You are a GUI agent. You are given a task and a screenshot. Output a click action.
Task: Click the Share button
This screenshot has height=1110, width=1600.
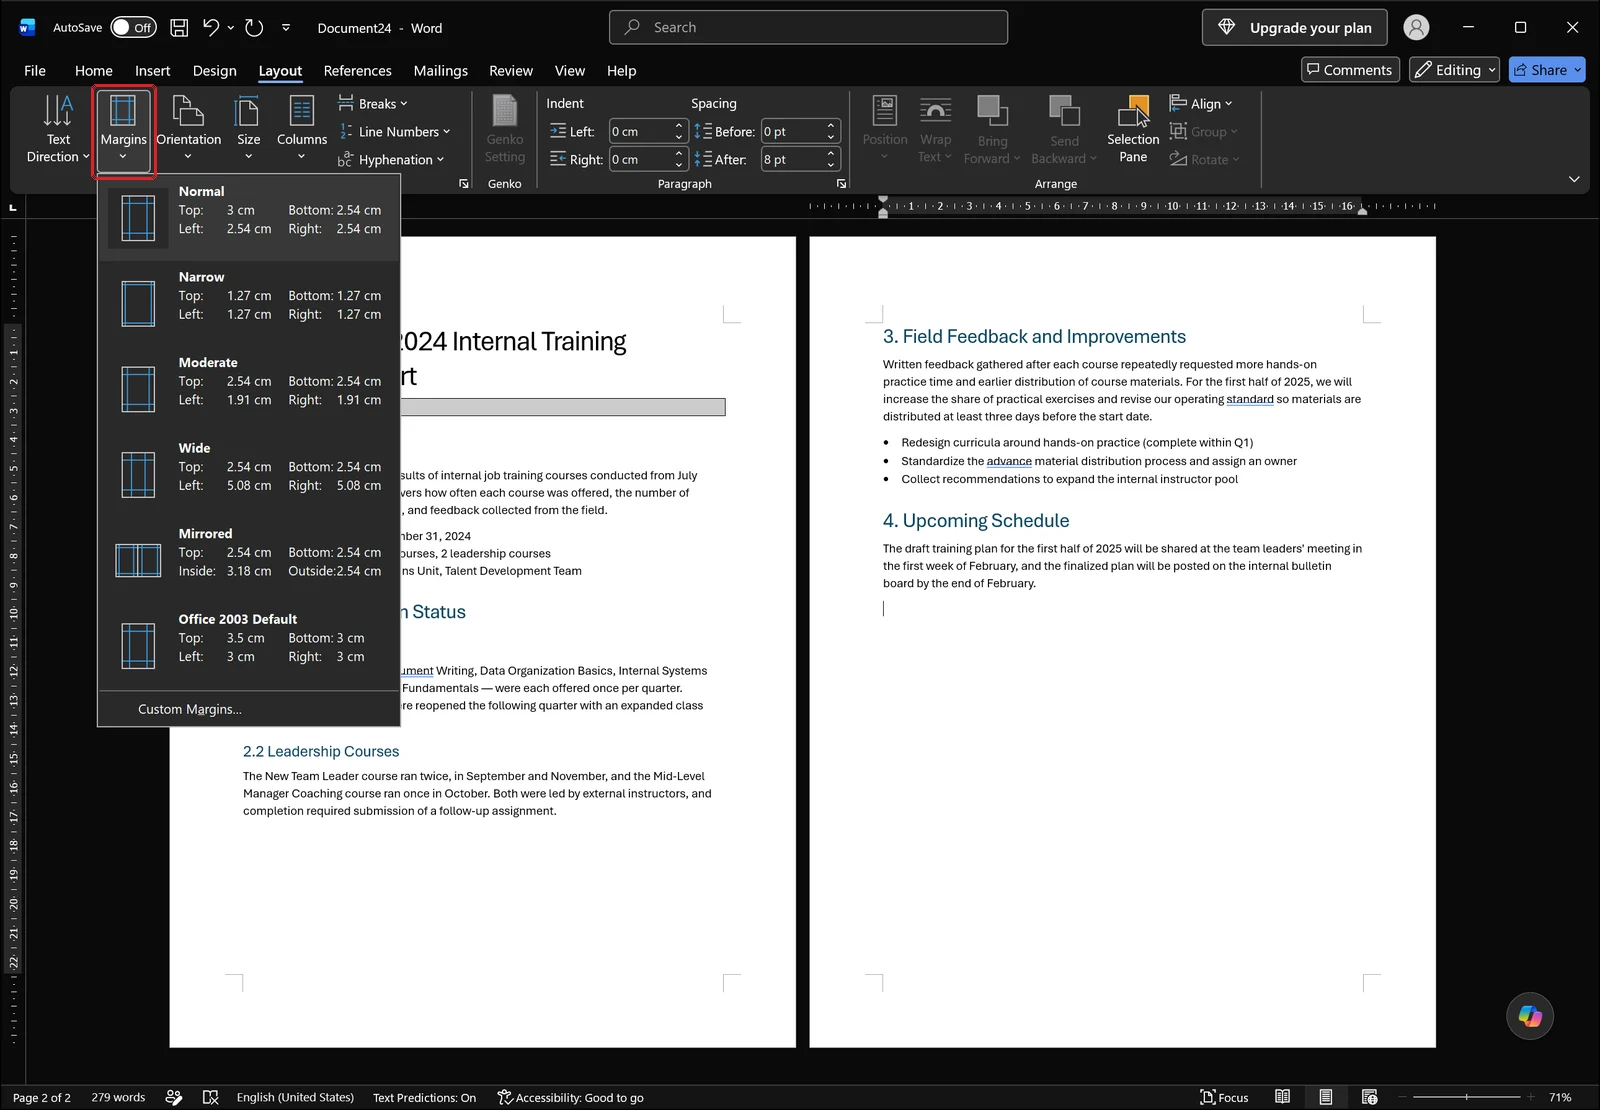1547,70
